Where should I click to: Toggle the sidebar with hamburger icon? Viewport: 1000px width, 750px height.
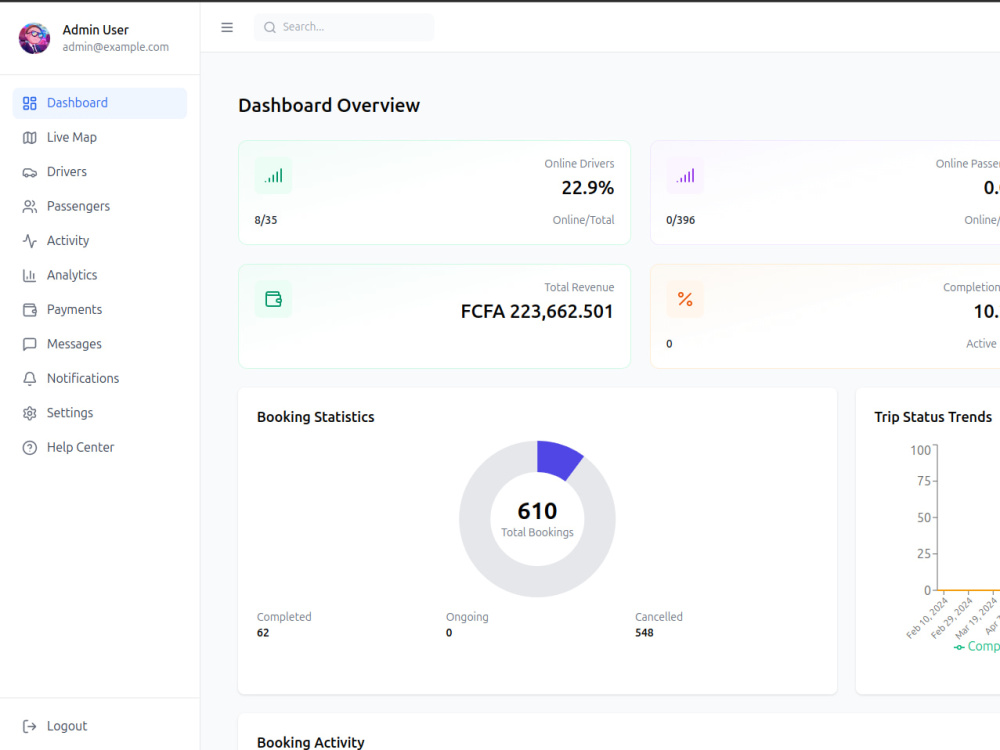[x=227, y=27]
